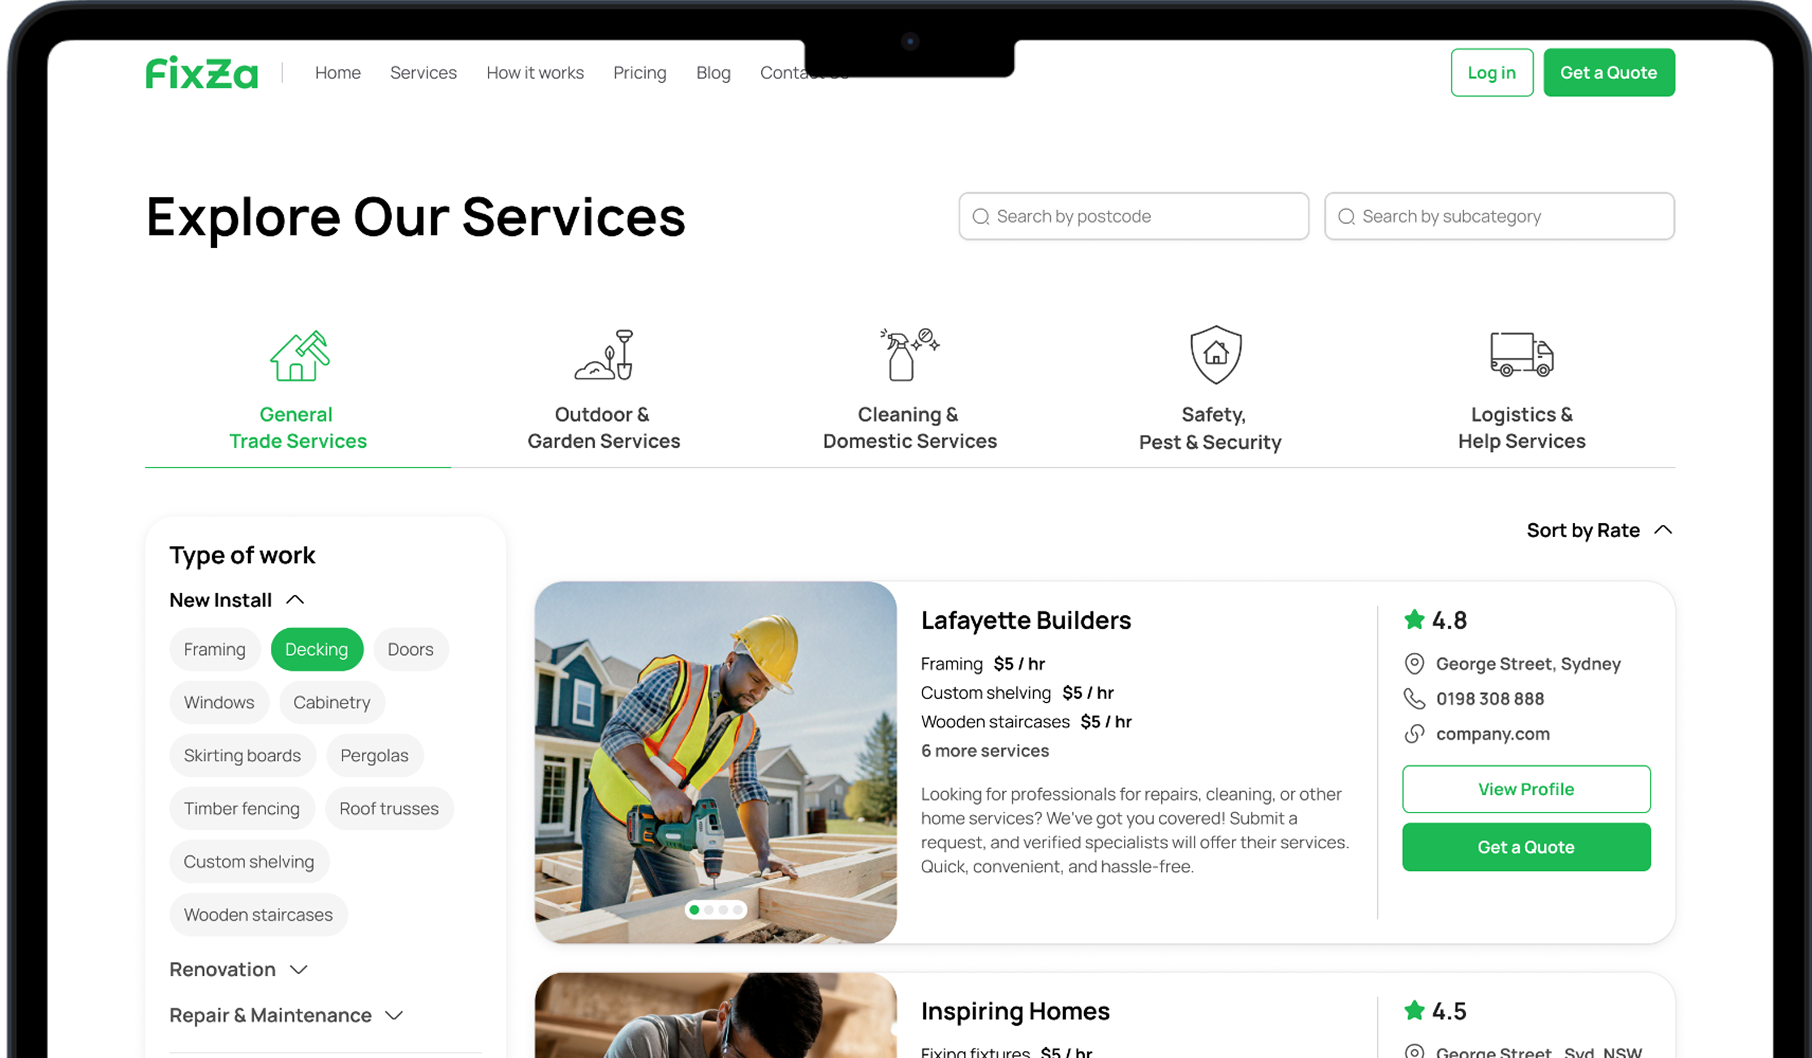The height and width of the screenshot is (1058, 1812).
Task: Toggle the Roof trusses filter chip
Action: (x=388, y=808)
